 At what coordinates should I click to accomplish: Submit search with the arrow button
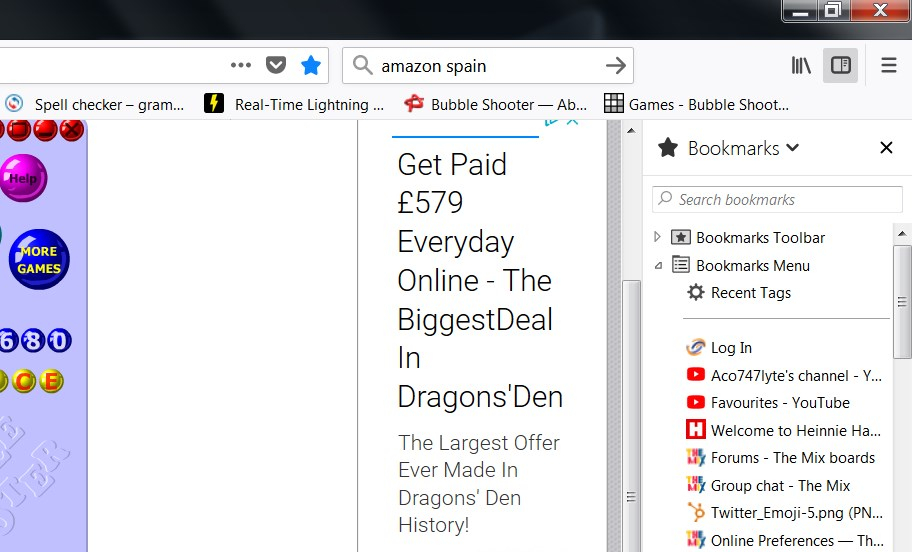pyautogui.click(x=615, y=65)
